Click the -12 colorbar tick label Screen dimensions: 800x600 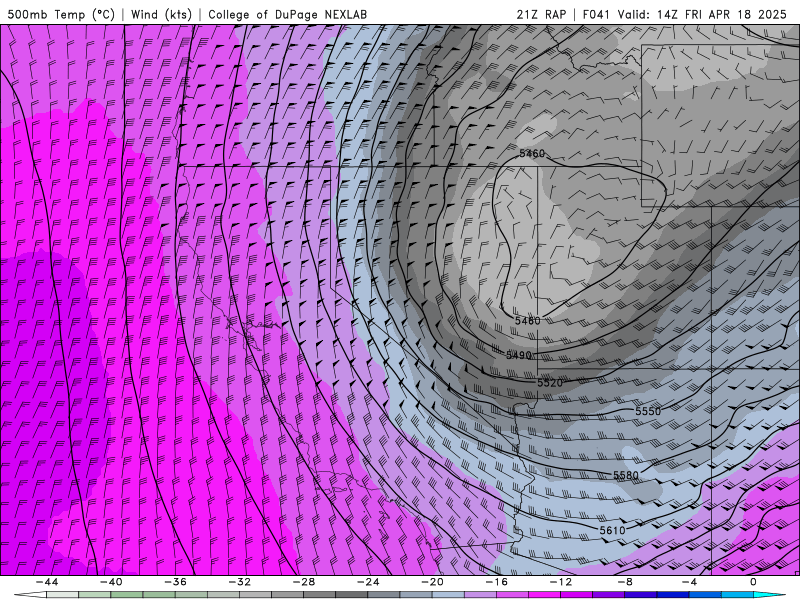pyautogui.click(x=561, y=582)
